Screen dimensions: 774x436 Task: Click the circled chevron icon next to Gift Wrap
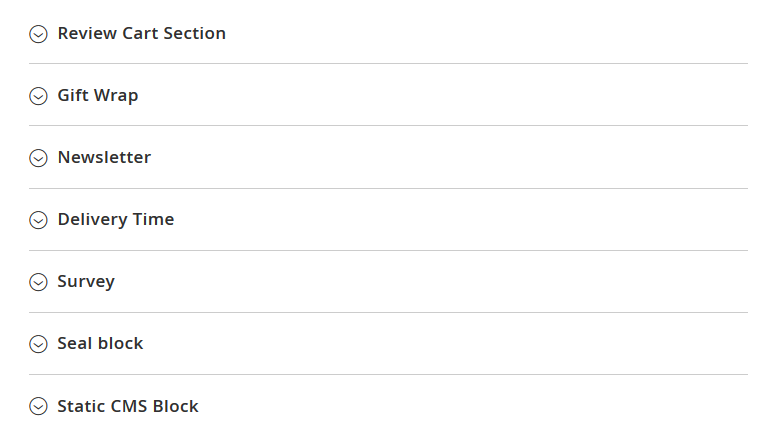coord(38,96)
